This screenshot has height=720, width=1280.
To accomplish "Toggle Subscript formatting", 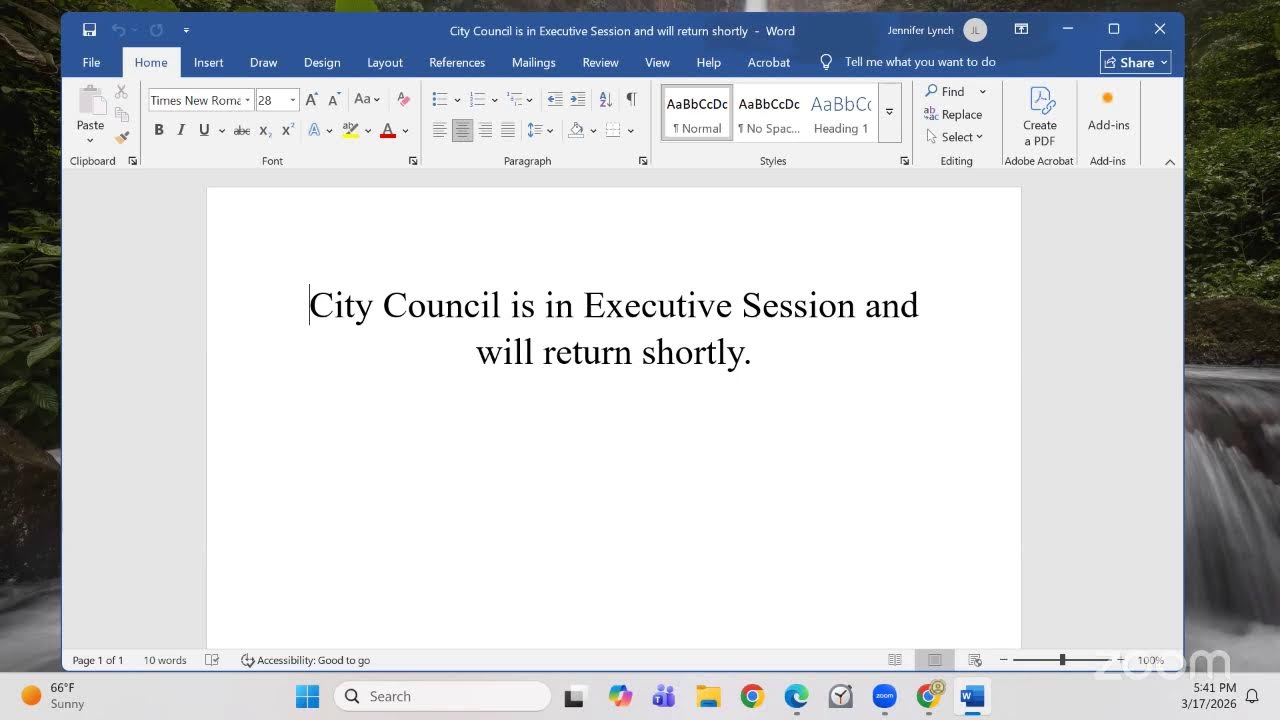I will point(265,130).
